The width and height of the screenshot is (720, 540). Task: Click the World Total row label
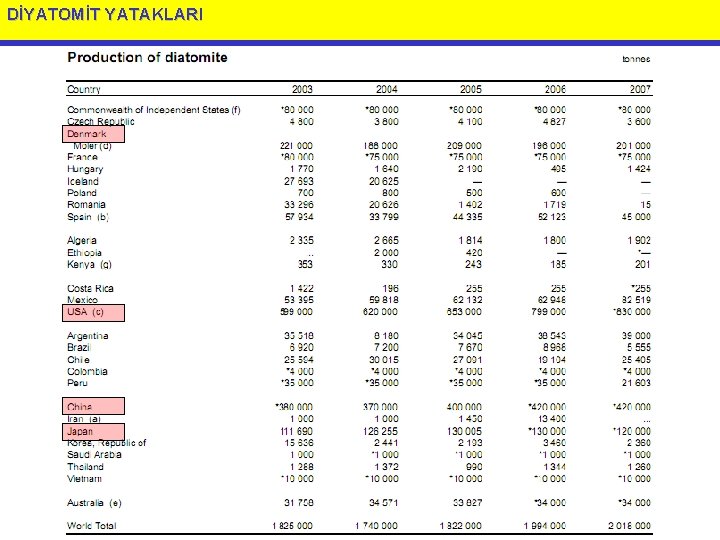[x=92, y=526]
